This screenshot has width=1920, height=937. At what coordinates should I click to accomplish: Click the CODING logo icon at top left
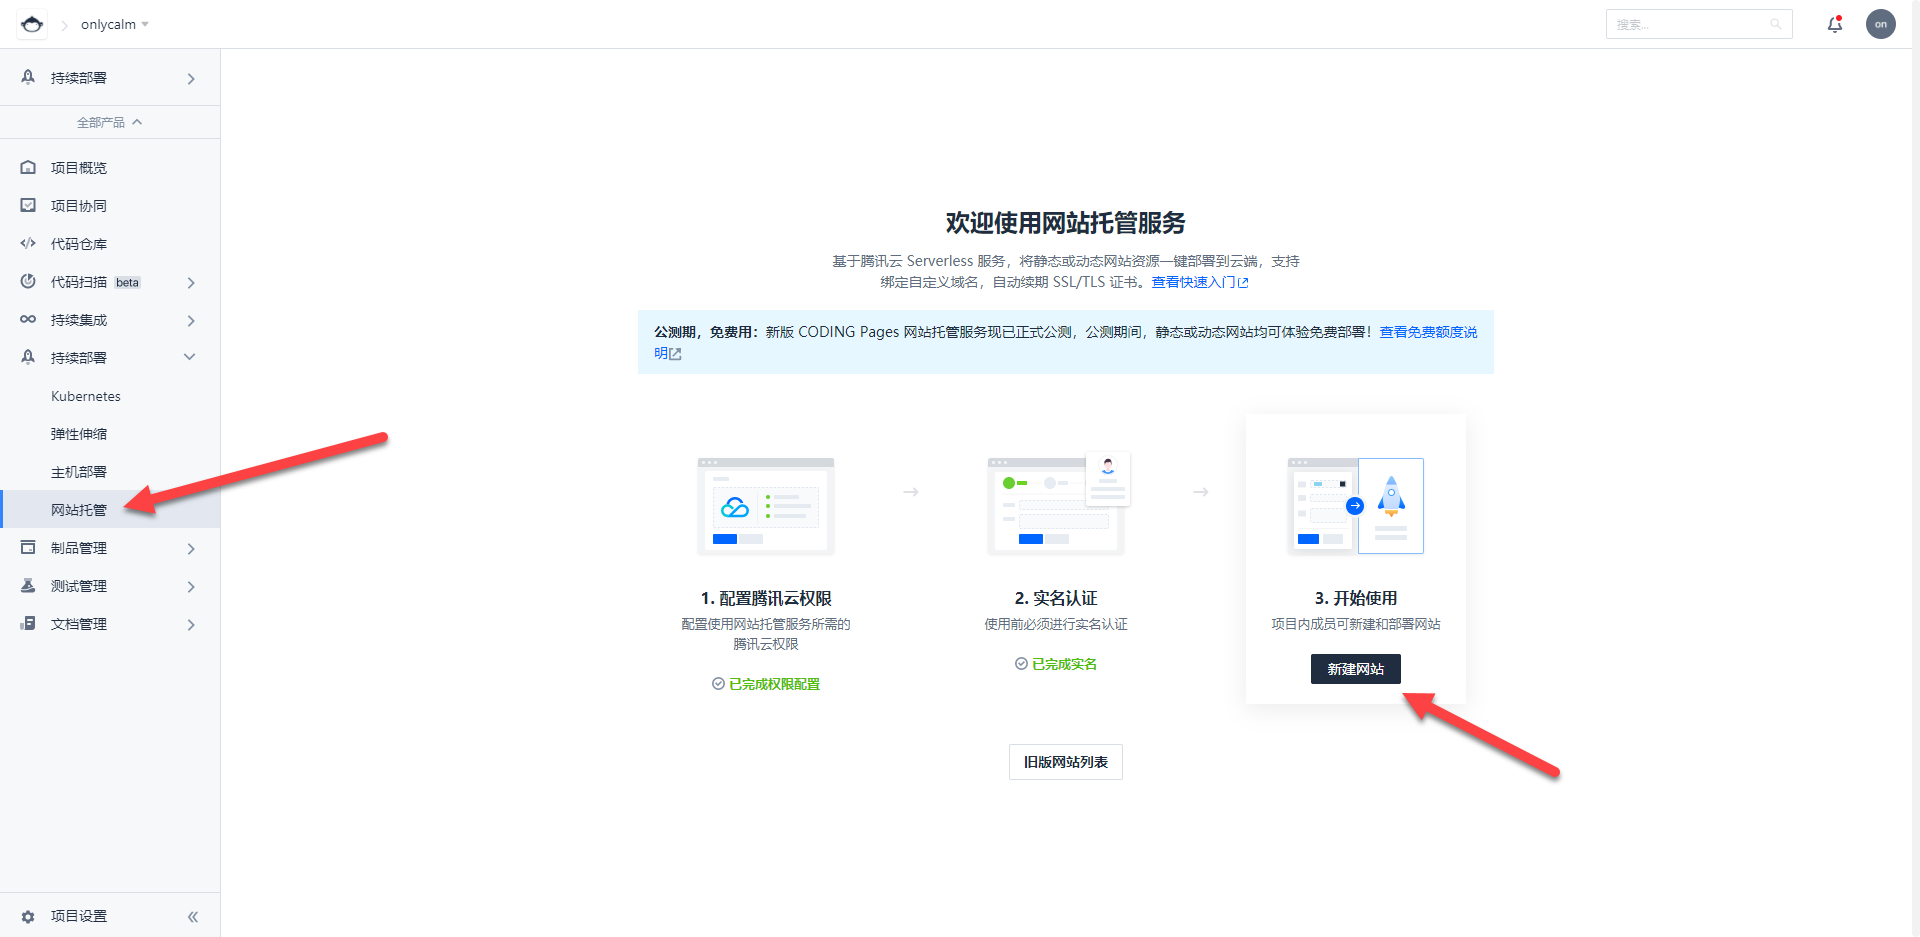coord(32,24)
